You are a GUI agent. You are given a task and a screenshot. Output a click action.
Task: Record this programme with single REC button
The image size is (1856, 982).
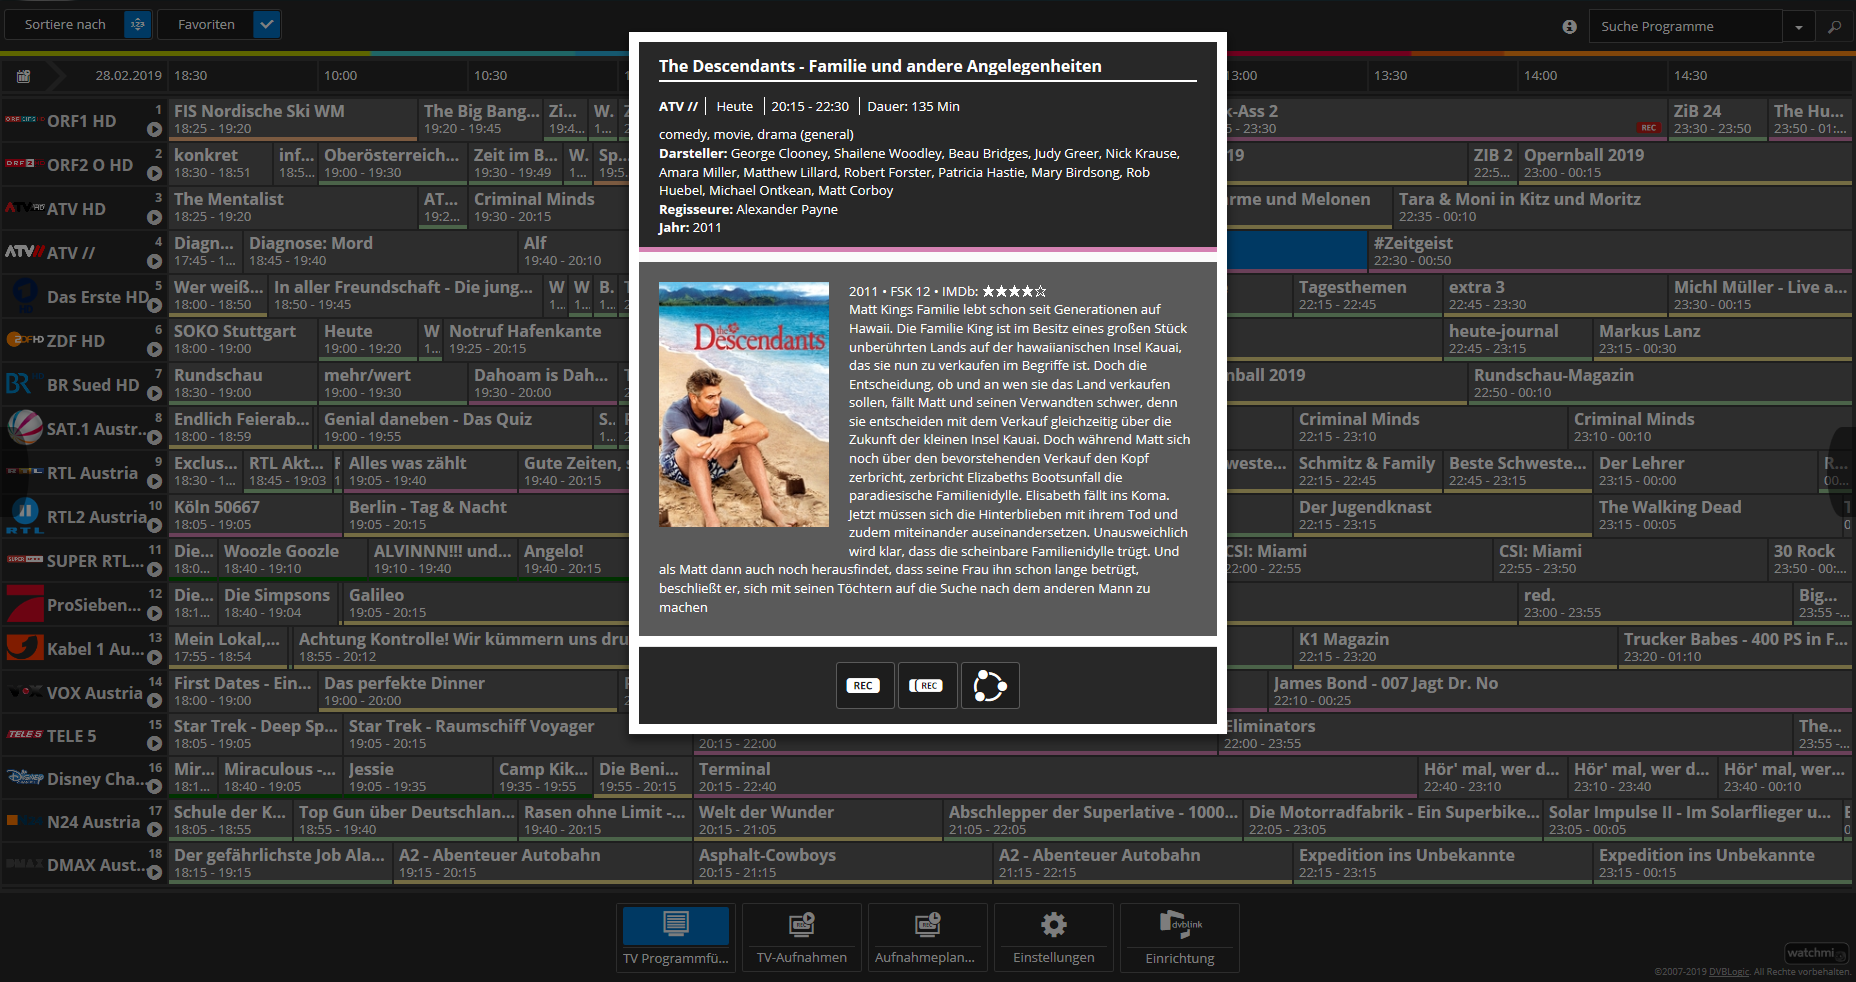[x=864, y=685]
